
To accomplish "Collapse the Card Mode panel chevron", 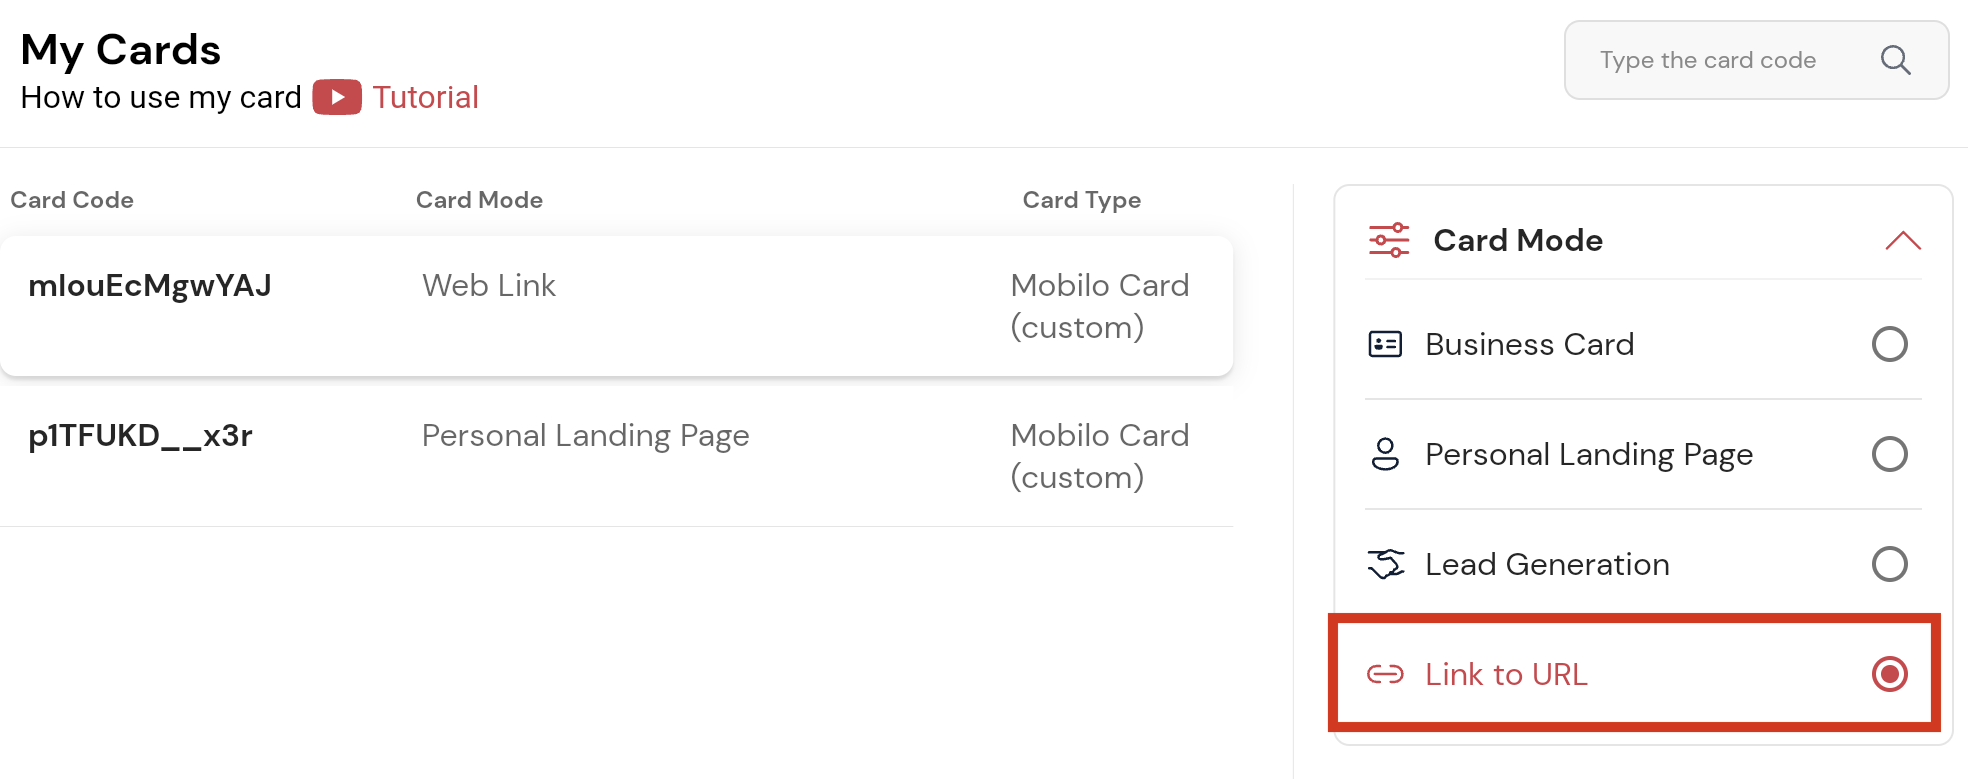I will (x=1902, y=241).
